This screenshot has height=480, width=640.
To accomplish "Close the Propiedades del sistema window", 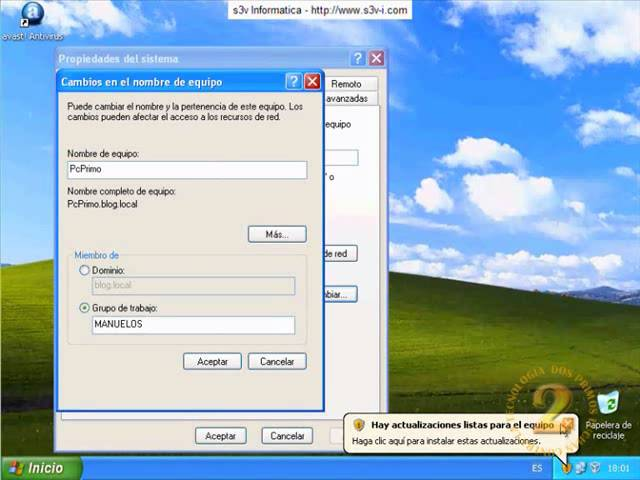I will pos(376,58).
